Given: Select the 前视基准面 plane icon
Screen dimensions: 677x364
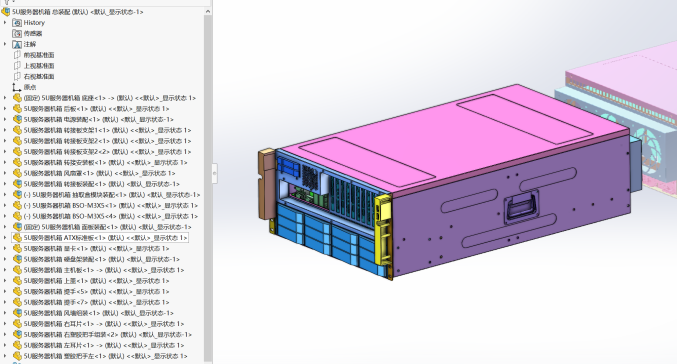Looking at the screenshot, I should click(x=17, y=55).
